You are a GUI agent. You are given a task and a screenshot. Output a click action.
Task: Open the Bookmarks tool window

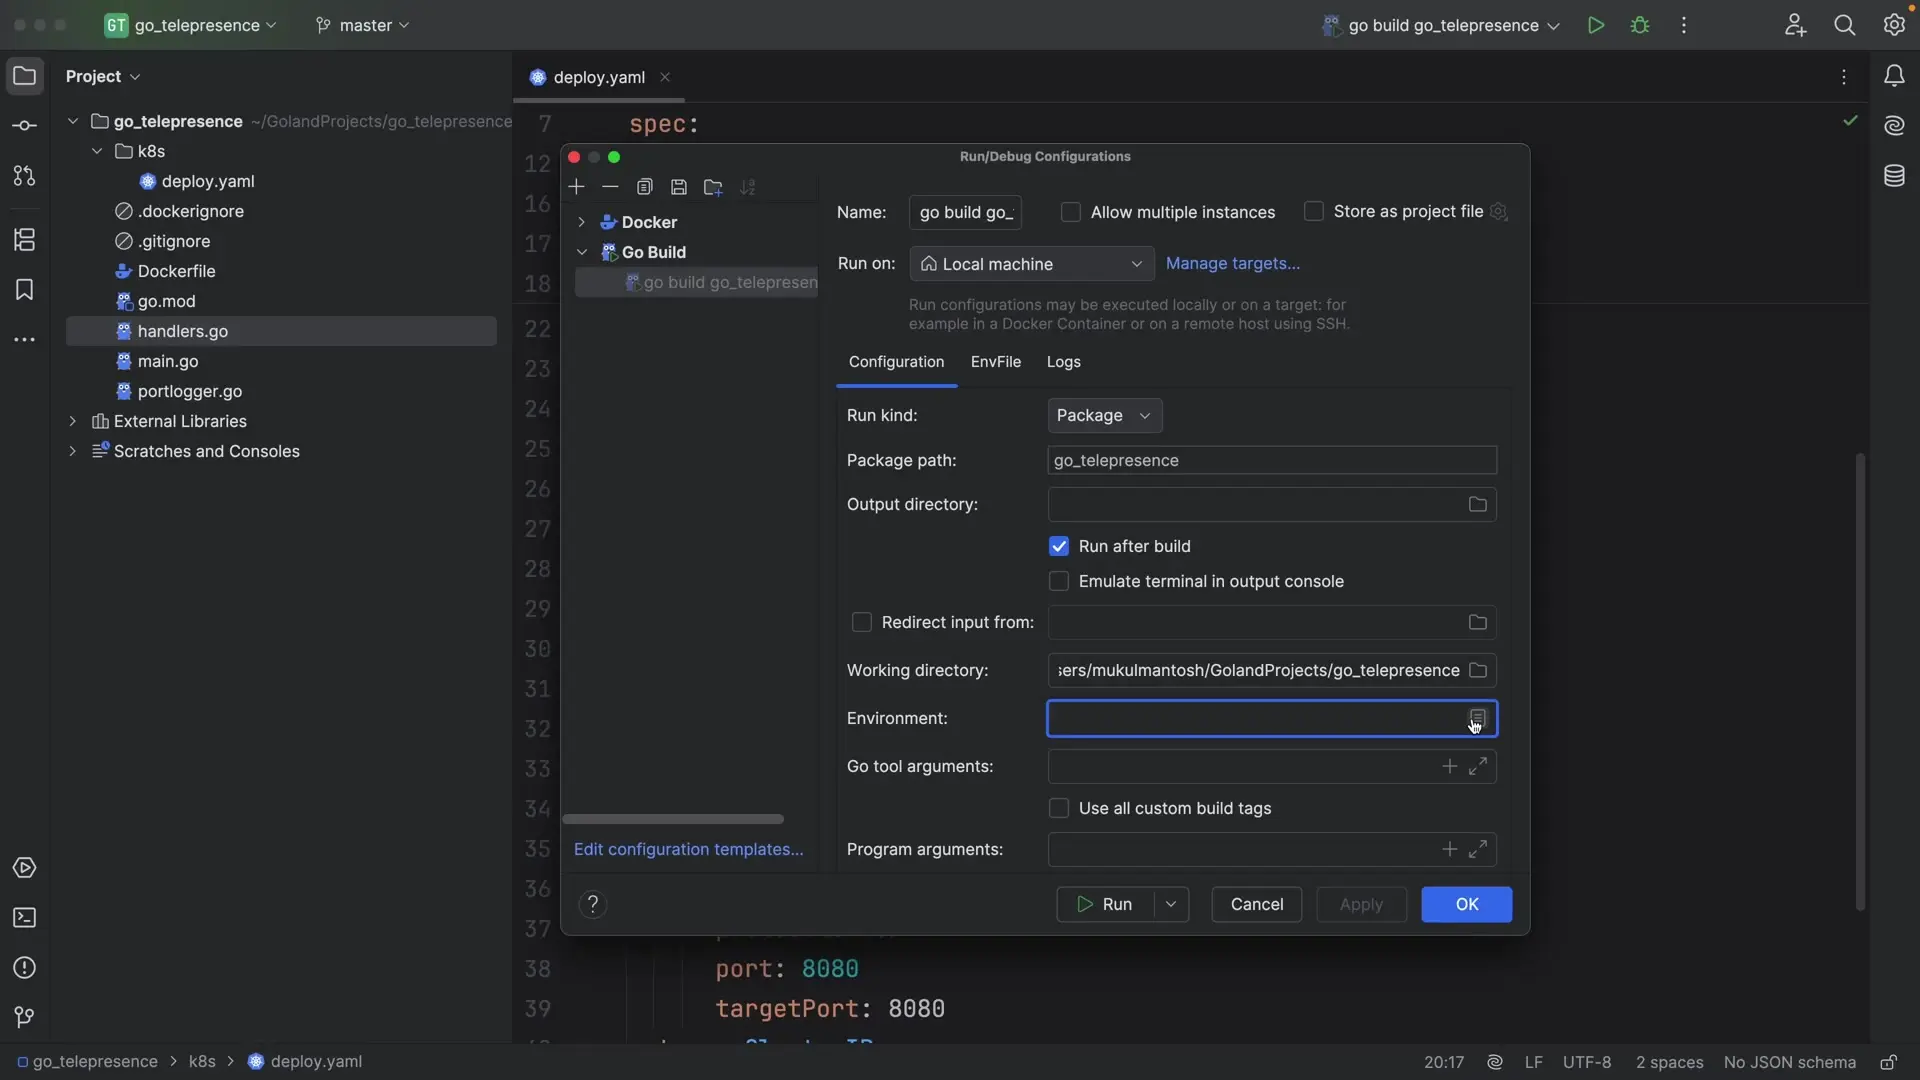[x=25, y=290]
